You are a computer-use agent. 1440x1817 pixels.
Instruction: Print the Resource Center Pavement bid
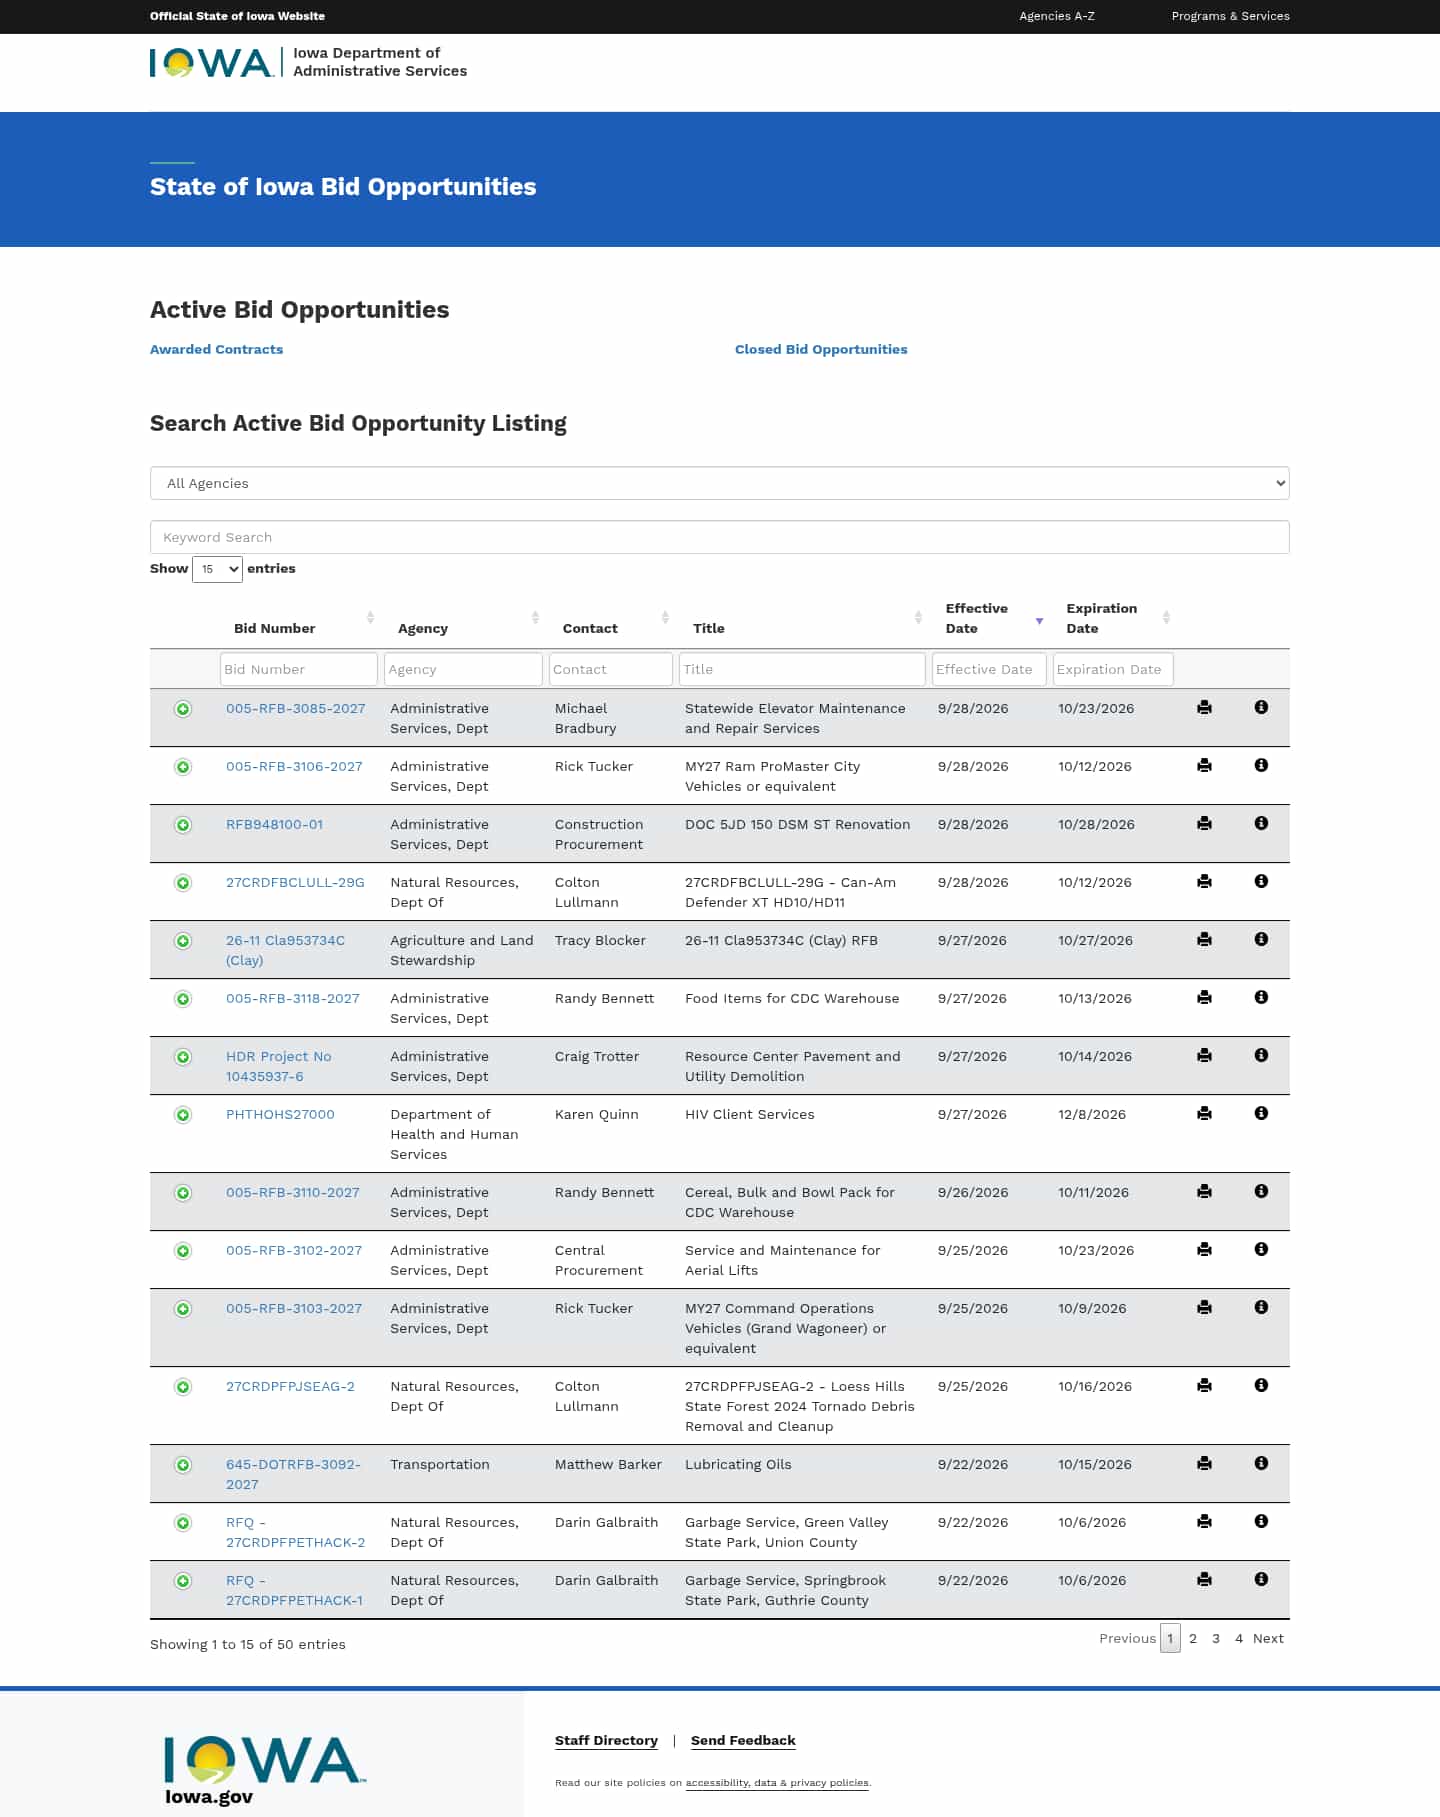coord(1204,1056)
